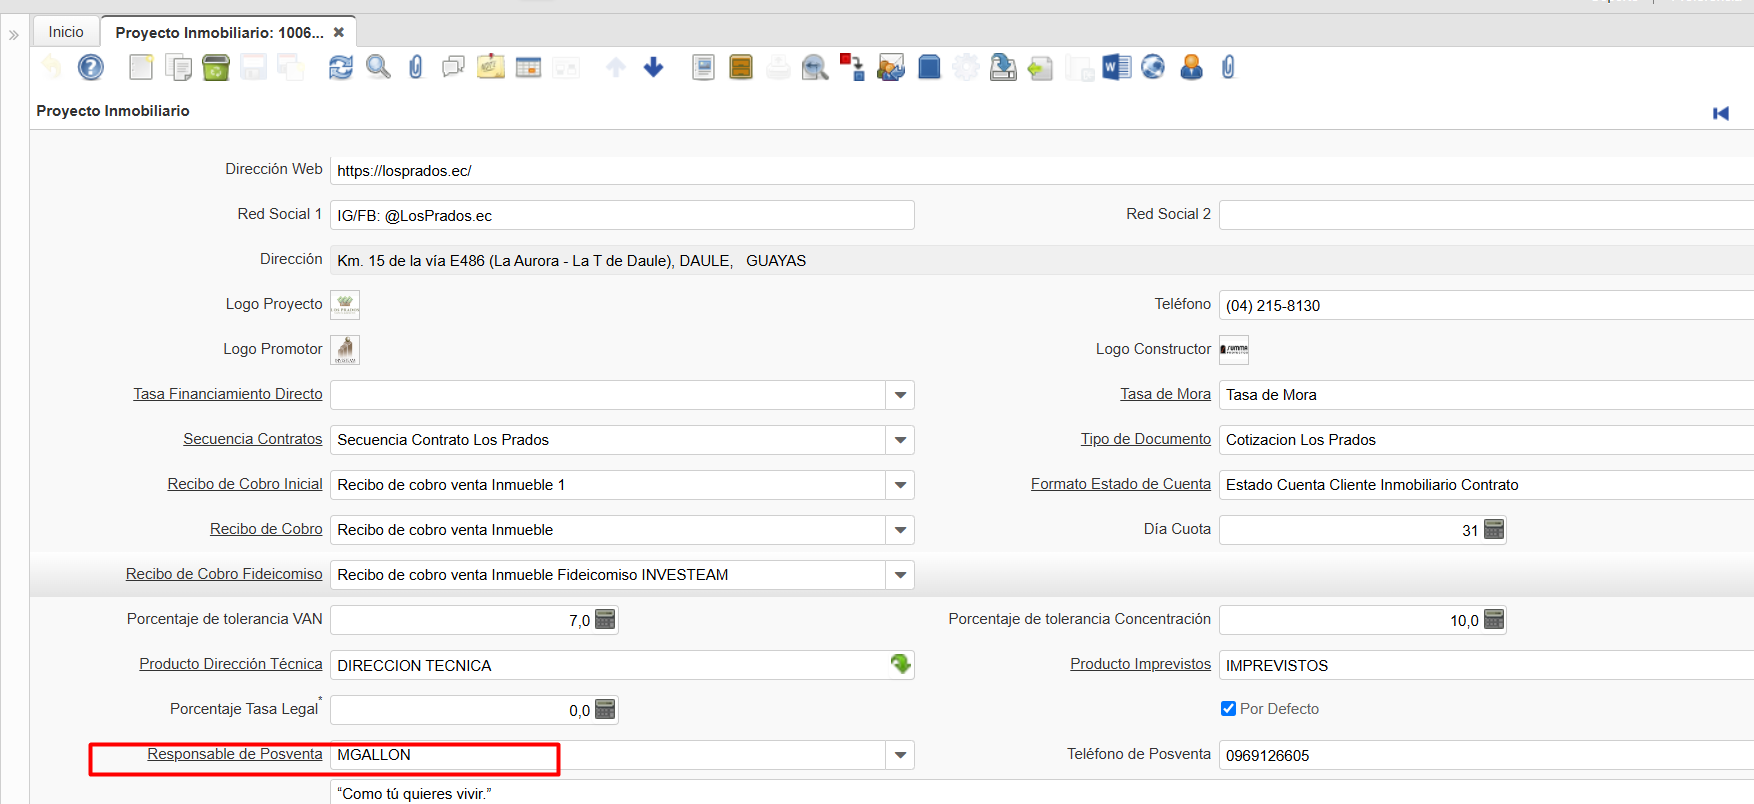
Task: Expand the Secuencia Contratos dropdown
Action: (x=900, y=440)
